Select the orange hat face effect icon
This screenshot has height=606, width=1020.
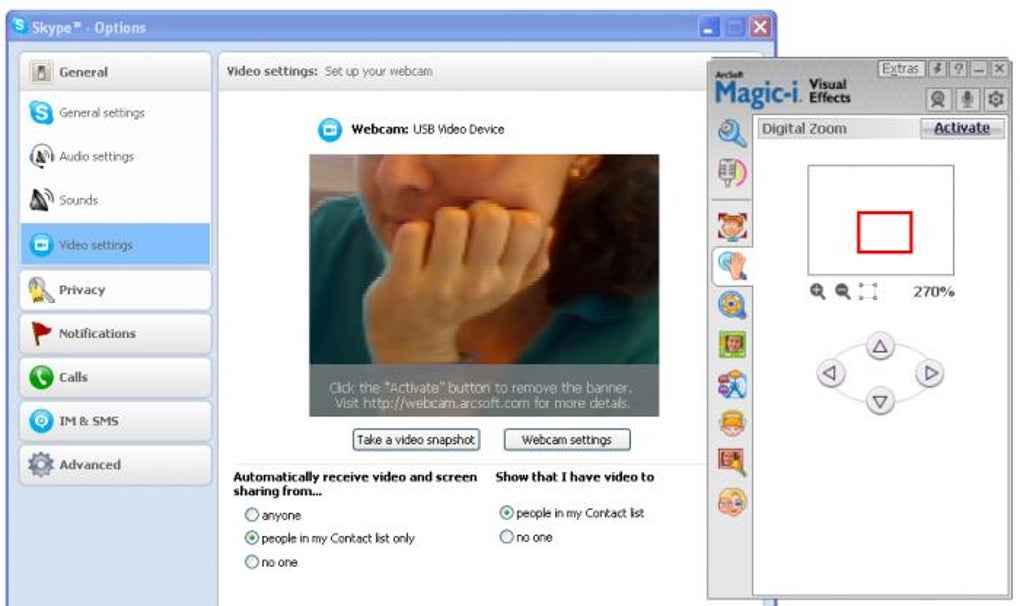[x=732, y=423]
